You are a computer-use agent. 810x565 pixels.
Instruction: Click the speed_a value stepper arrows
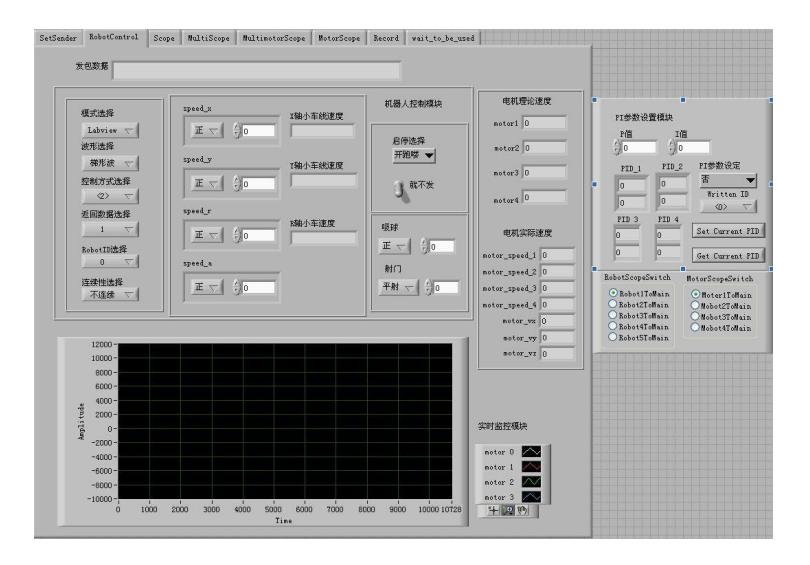pyautogui.click(x=237, y=287)
